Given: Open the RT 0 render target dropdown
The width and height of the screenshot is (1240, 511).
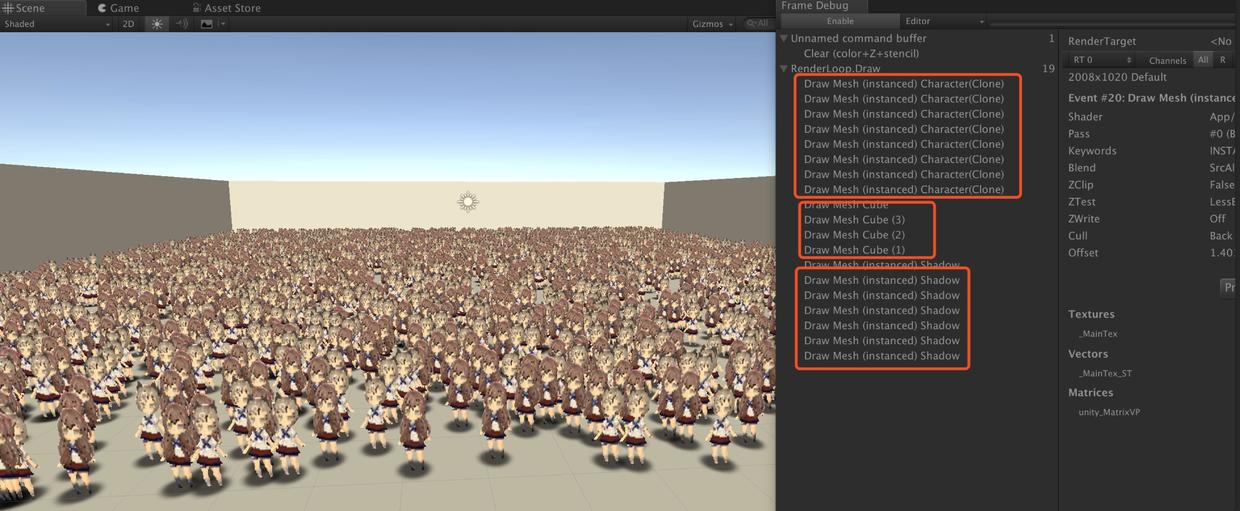Looking at the screenshot, I should [x=1101, y=60].
